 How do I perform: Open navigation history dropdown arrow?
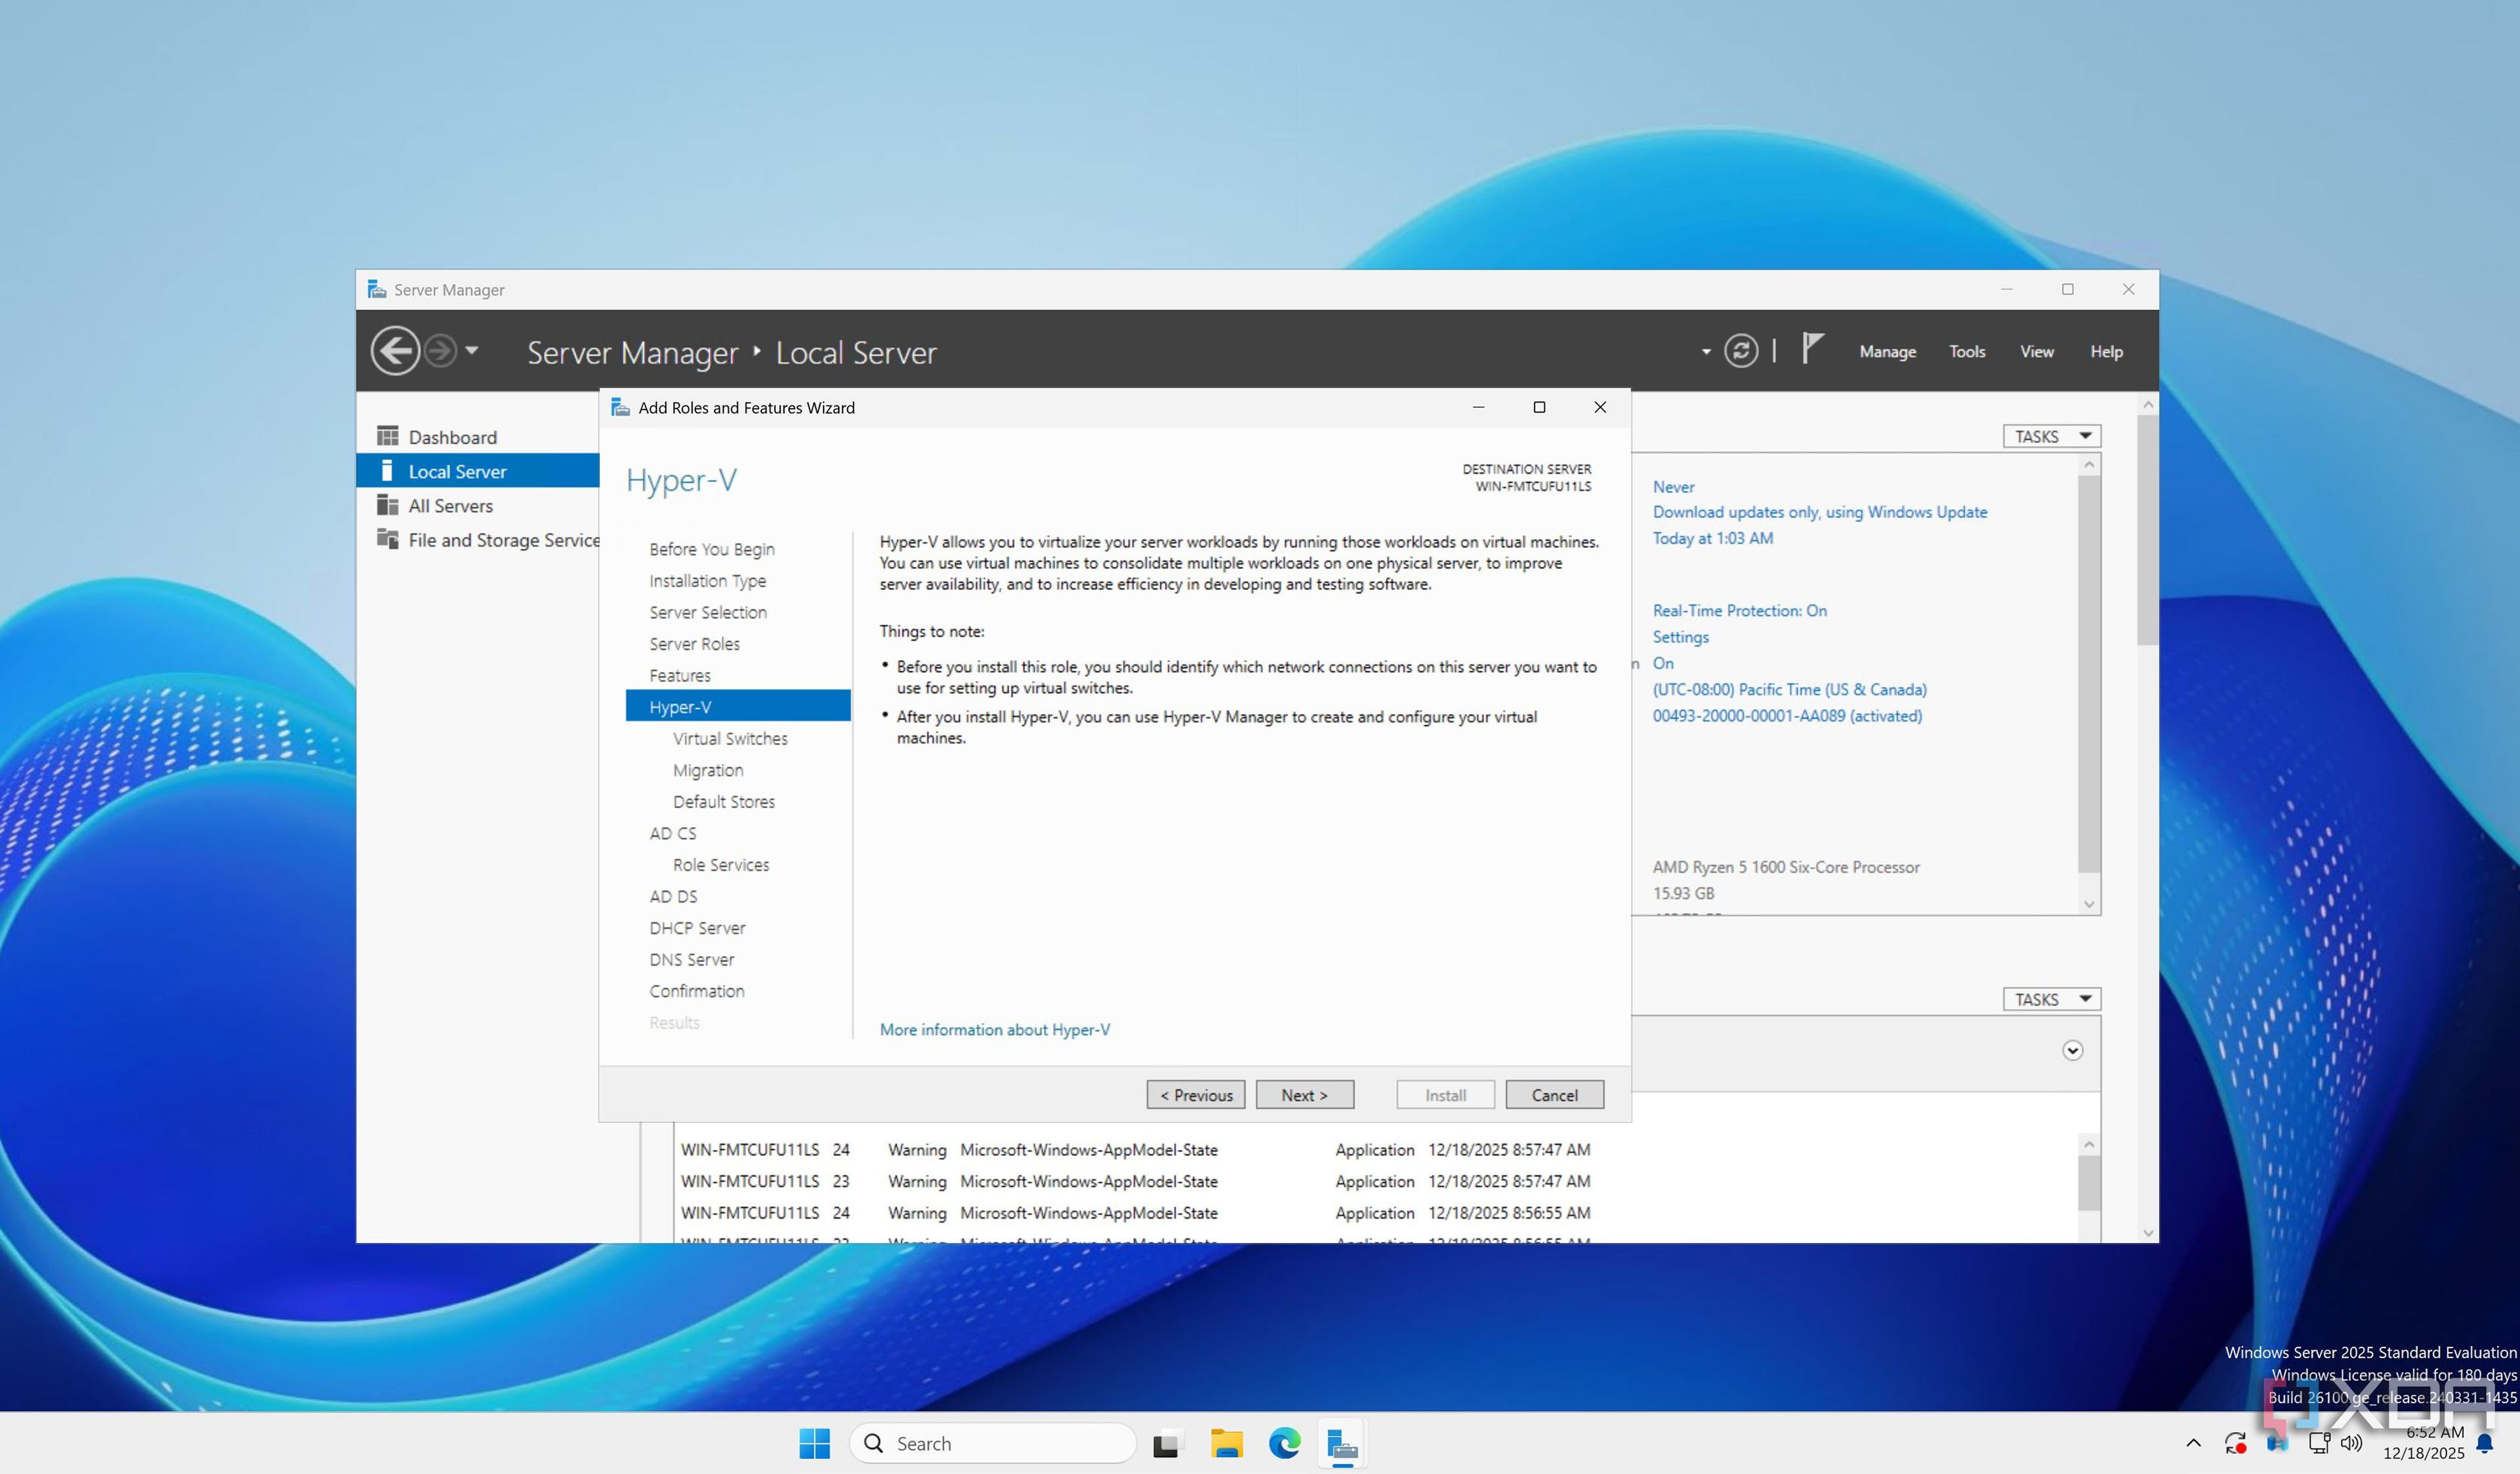pos(472,351)
